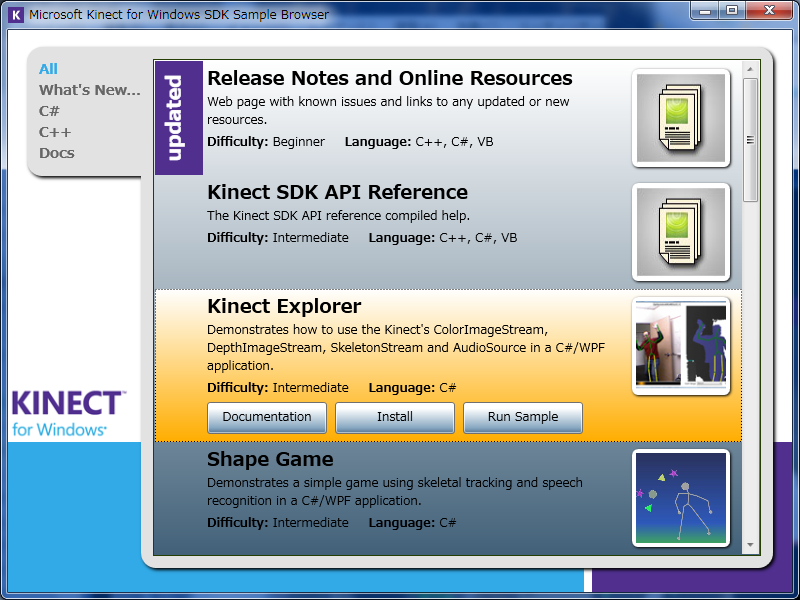This screenshot has height=600, width=800.
Task: Filter samples by C++ language
Action: [x=55, y=132]
